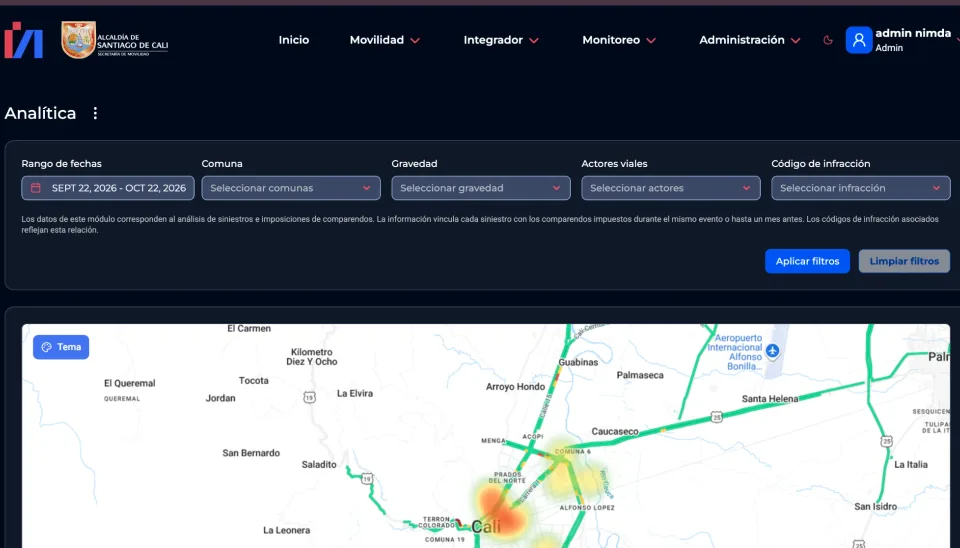Click the La Leonera map label
Image resolution: width=960 pixels, height=548 pixels.
(x=287, y=530)
